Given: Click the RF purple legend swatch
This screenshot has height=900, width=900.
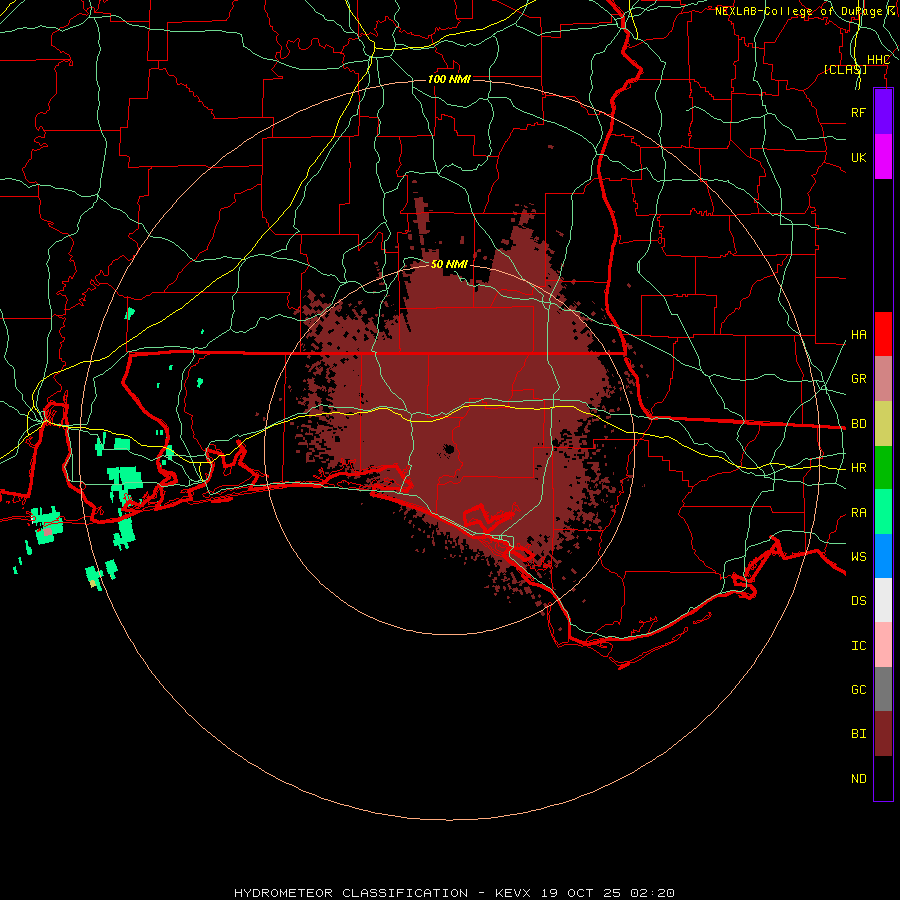Looking at the screenshot, I should pyautogui.click(x=883, y=112).
